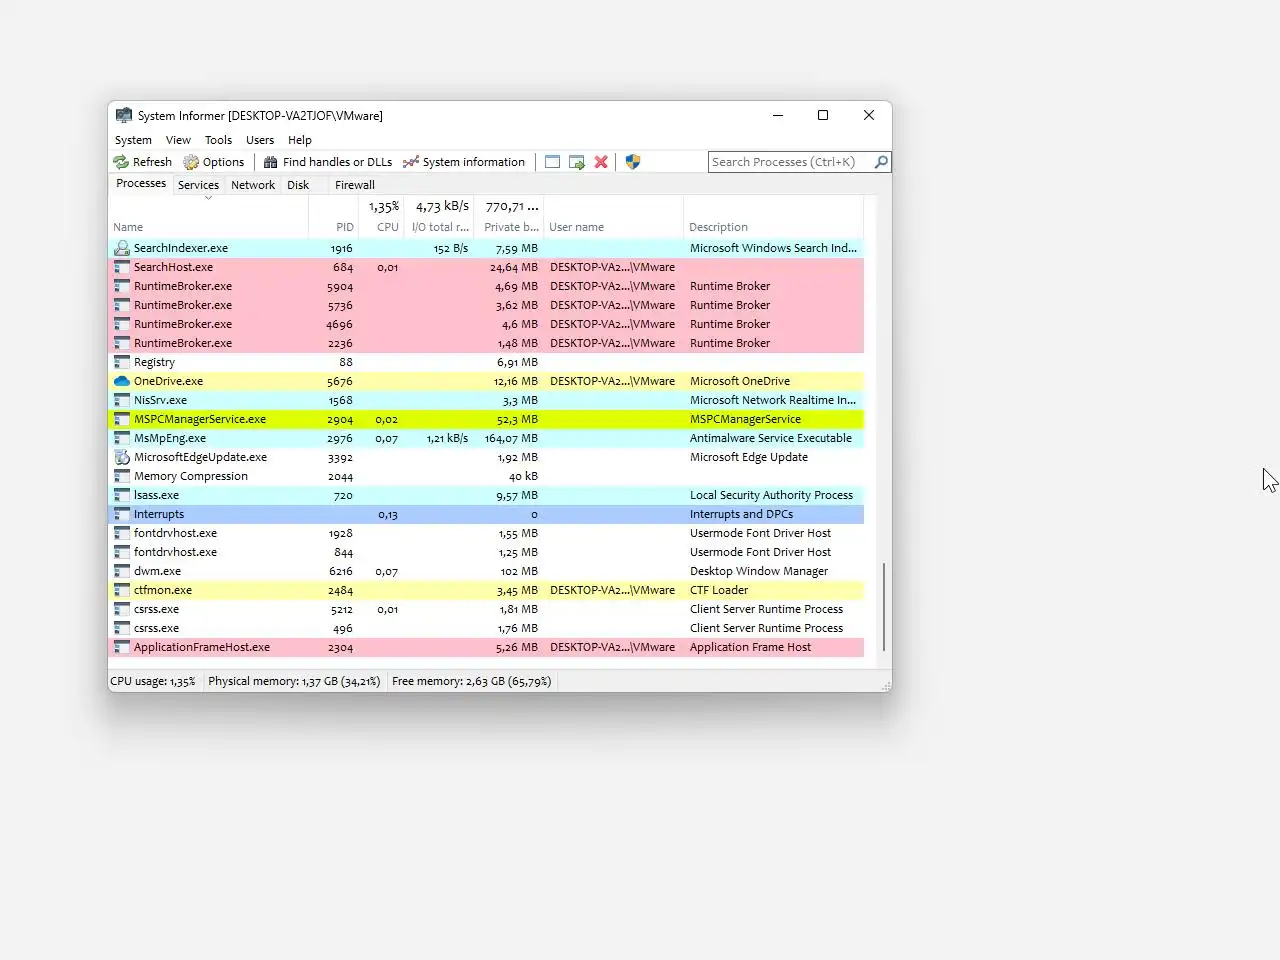Click the MicrosoftEdgeUpdate.exe process icon
Screen dimensions: 1280x960
[122, 457]
